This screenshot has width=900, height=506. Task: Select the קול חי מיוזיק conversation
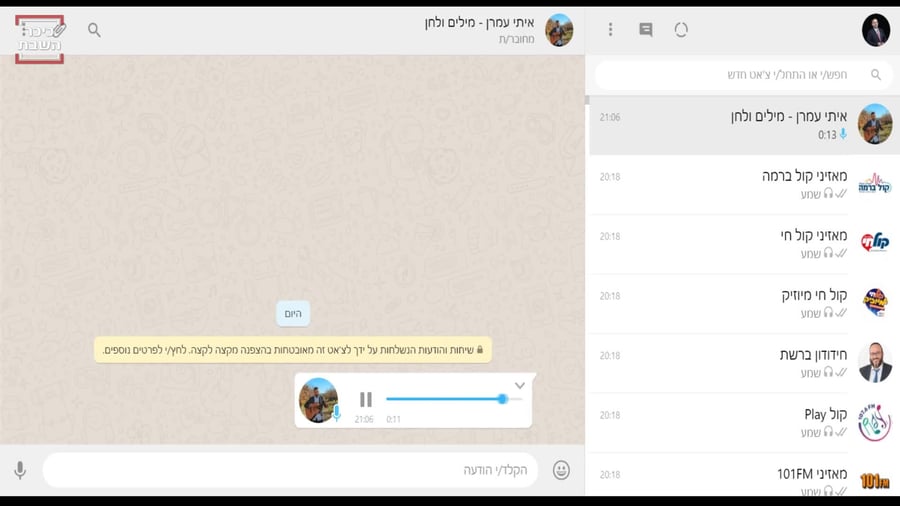[x=740, y=304]
